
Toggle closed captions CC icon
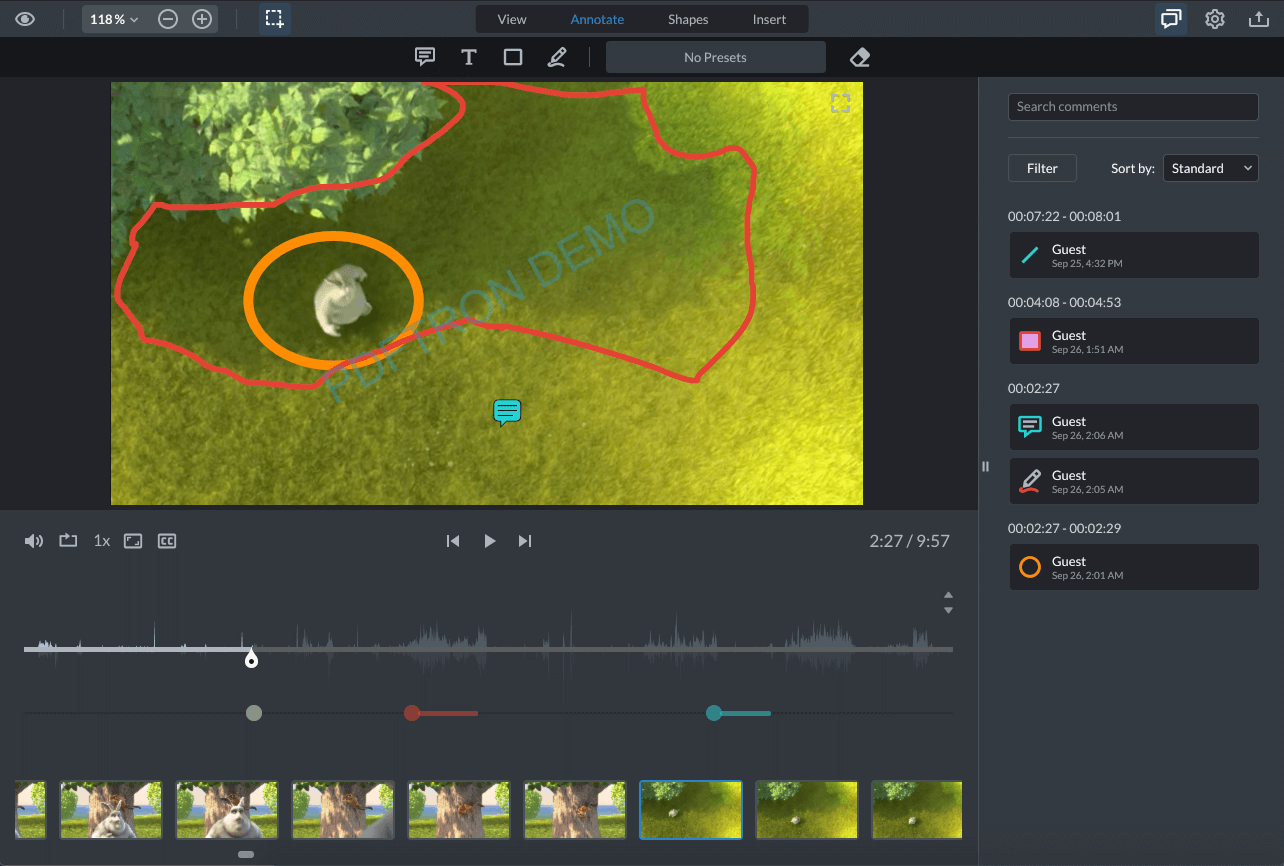point(167,541)
